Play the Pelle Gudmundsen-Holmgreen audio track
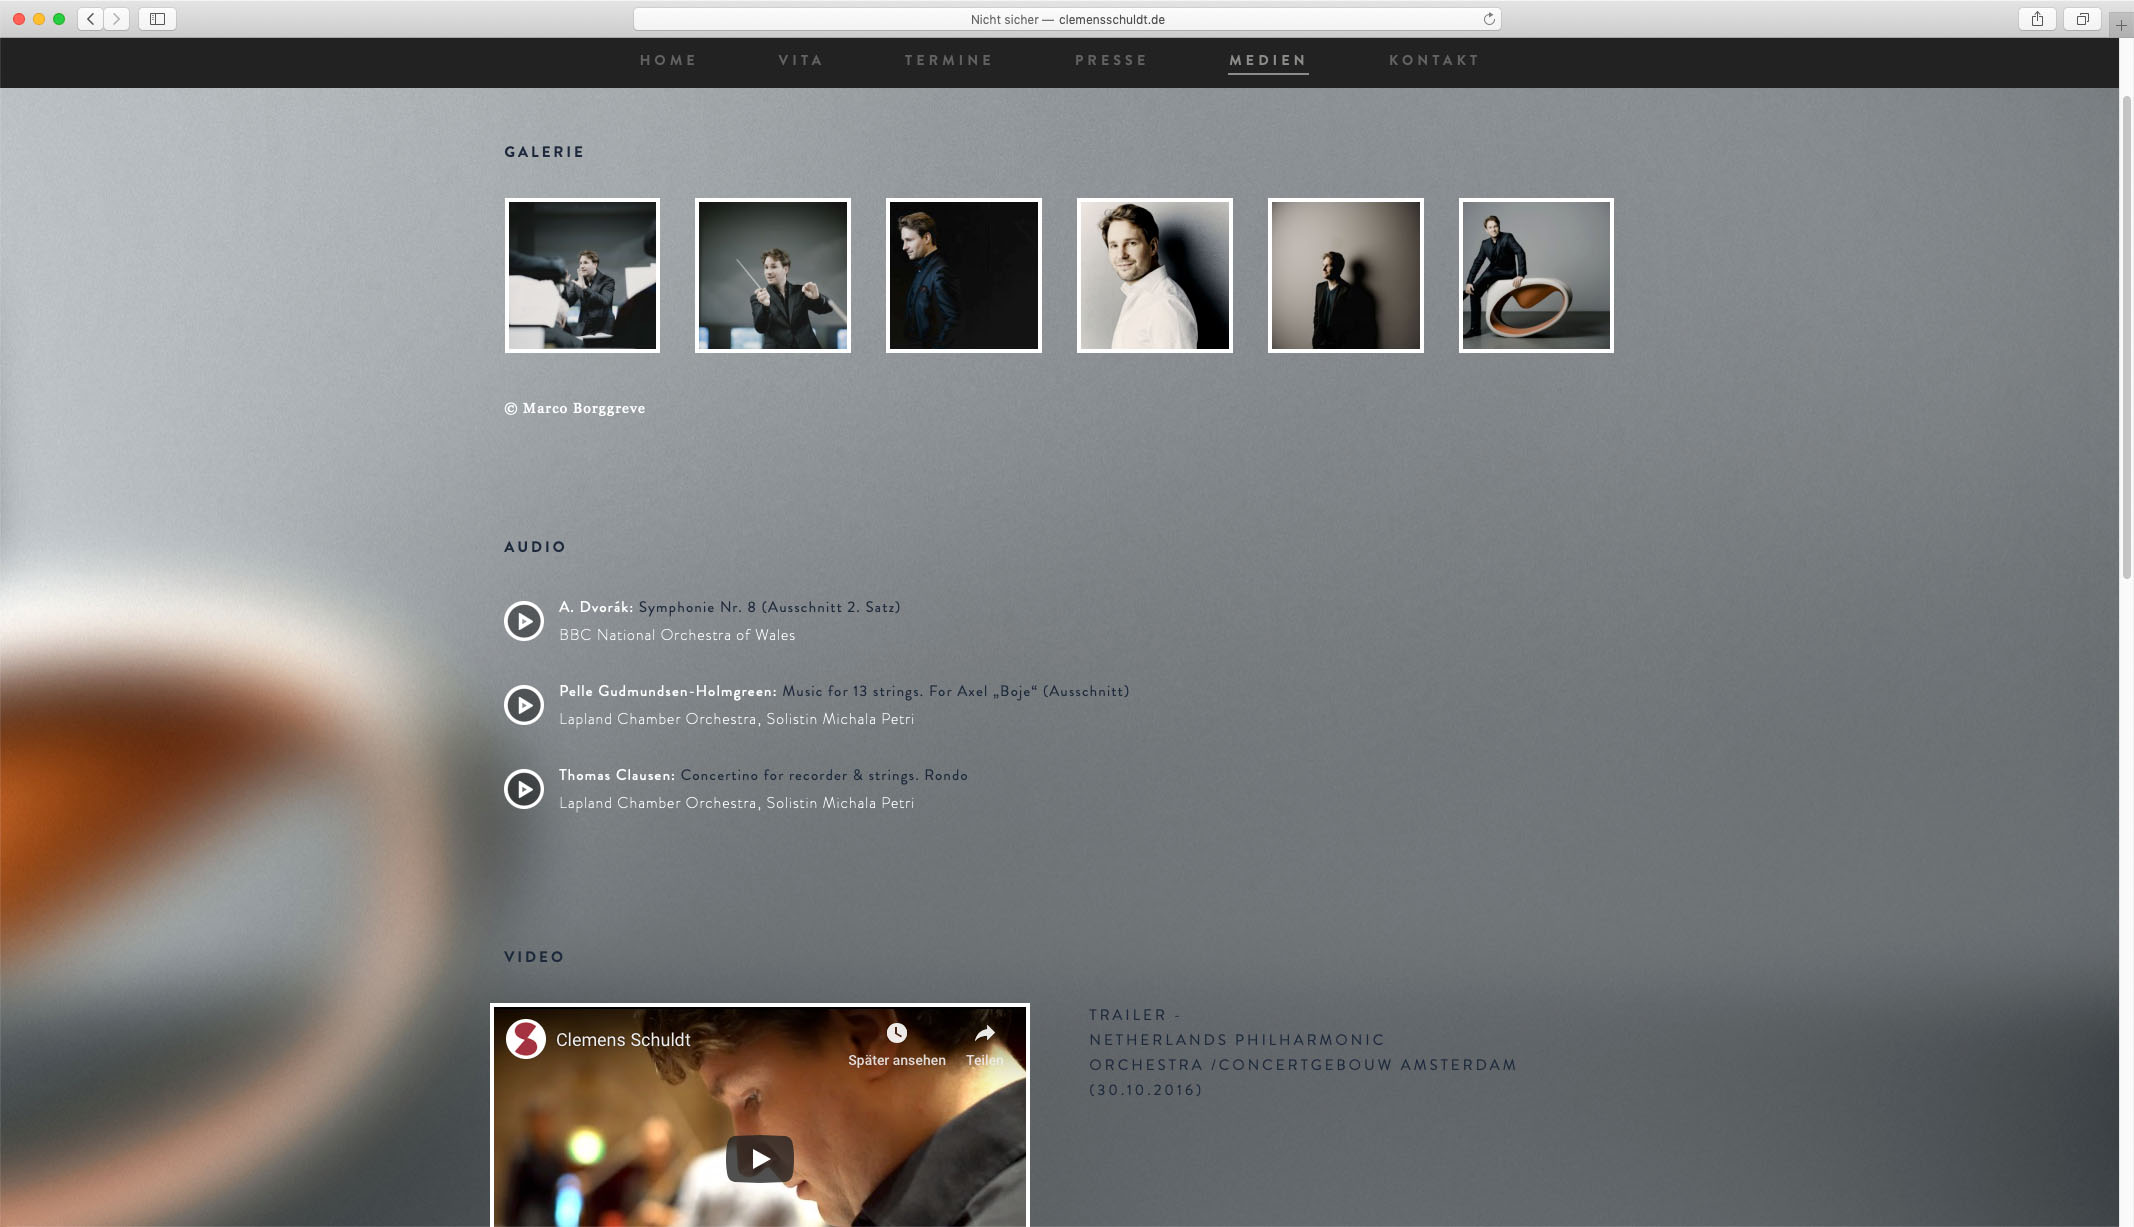 [x=523, y=705]
